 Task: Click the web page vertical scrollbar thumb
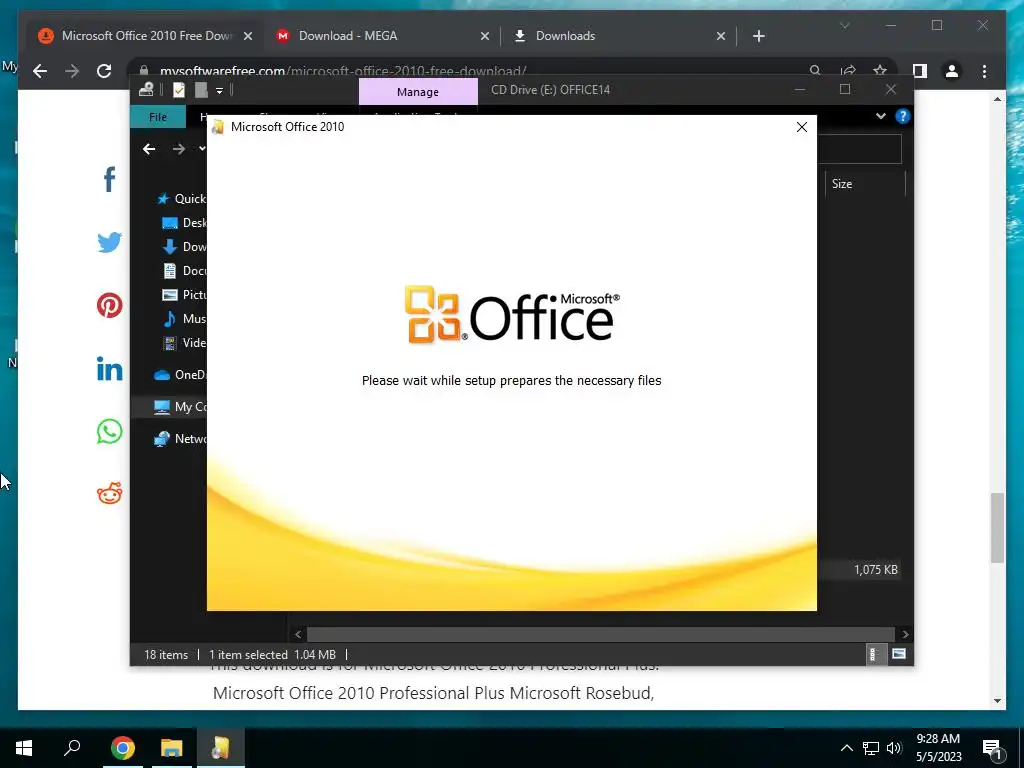click(x=997, y=528)
